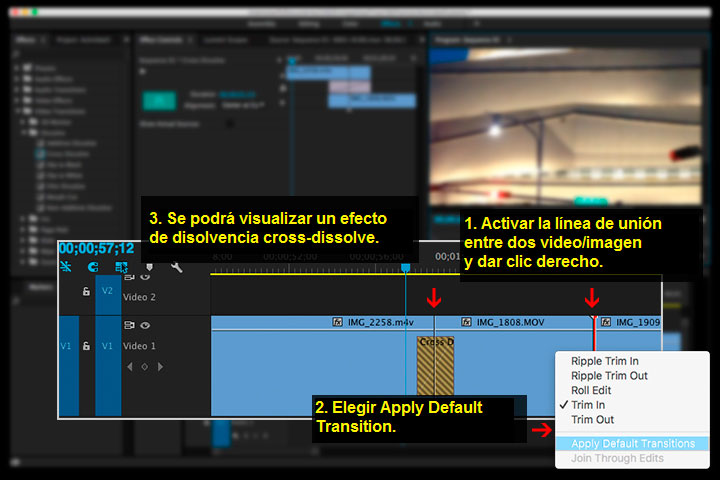
Task: Click fx badge on IMG_2258.m4v clip
Action: coord(338,322)
